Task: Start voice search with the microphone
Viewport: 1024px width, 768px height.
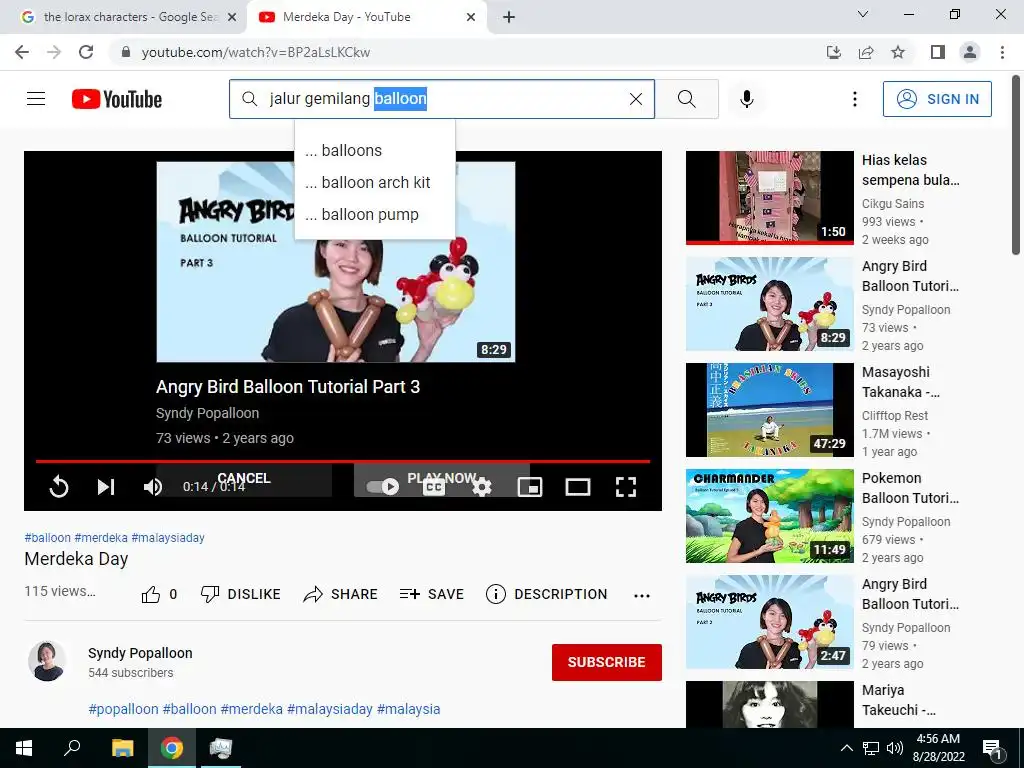Action: coord(747,99)
